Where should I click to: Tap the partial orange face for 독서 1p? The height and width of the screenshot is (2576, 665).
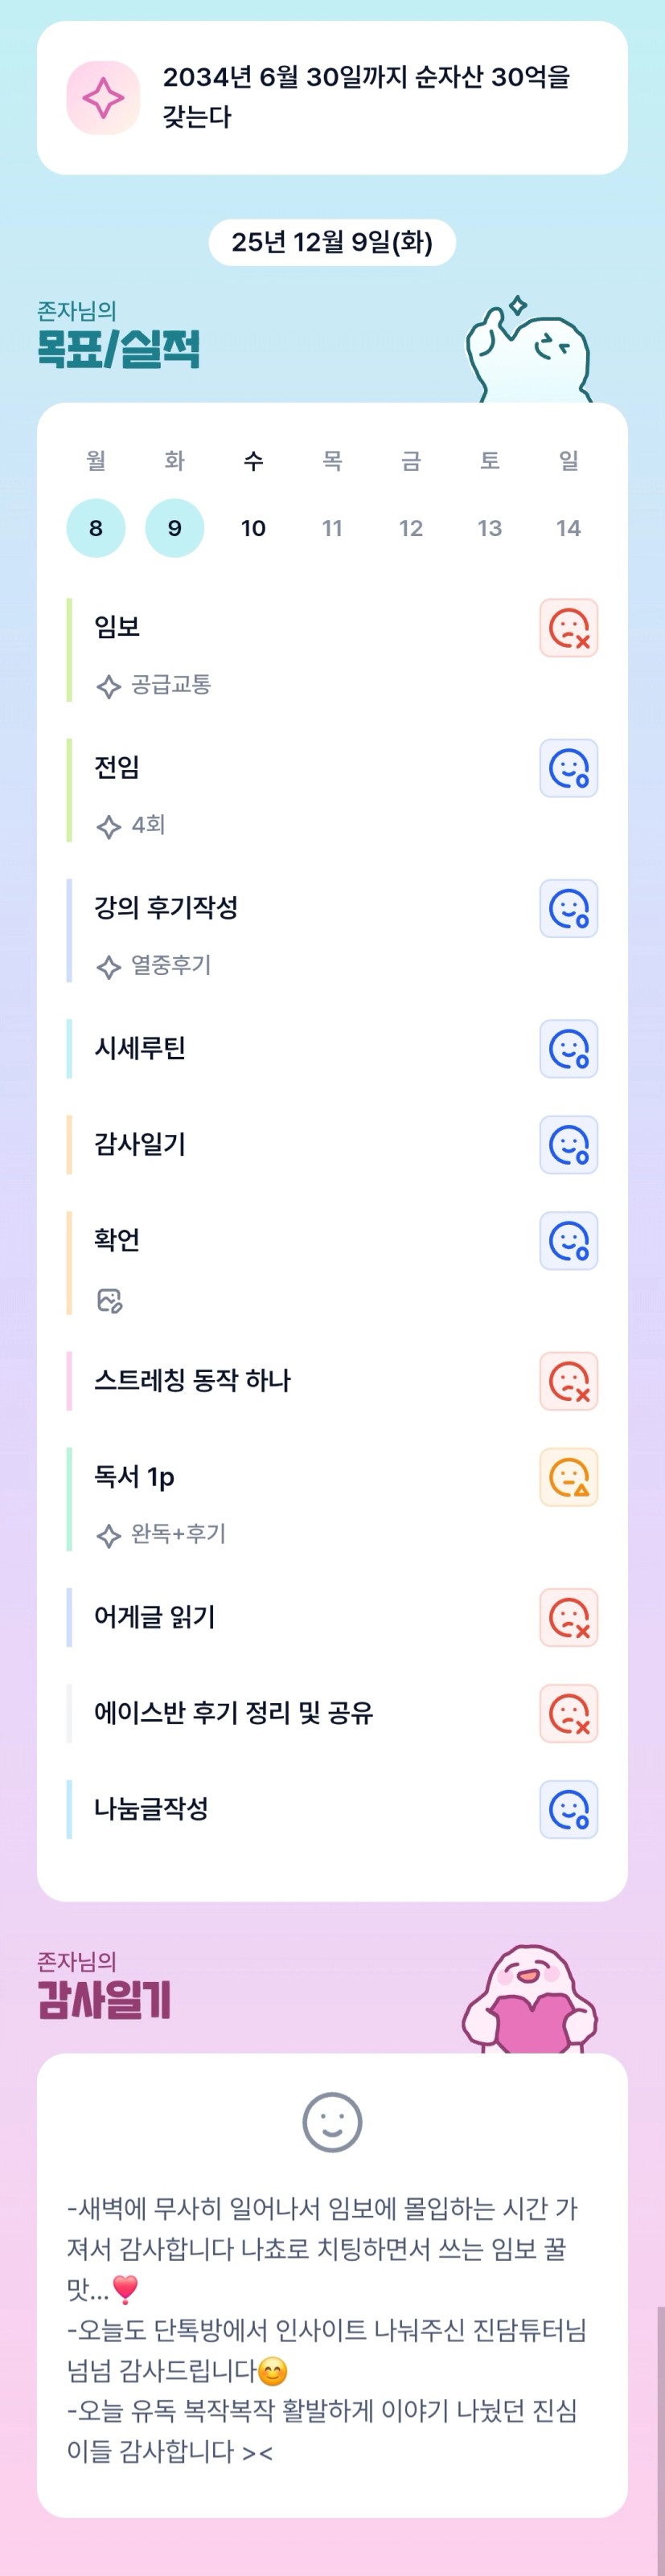click(x=568, y=1477)
